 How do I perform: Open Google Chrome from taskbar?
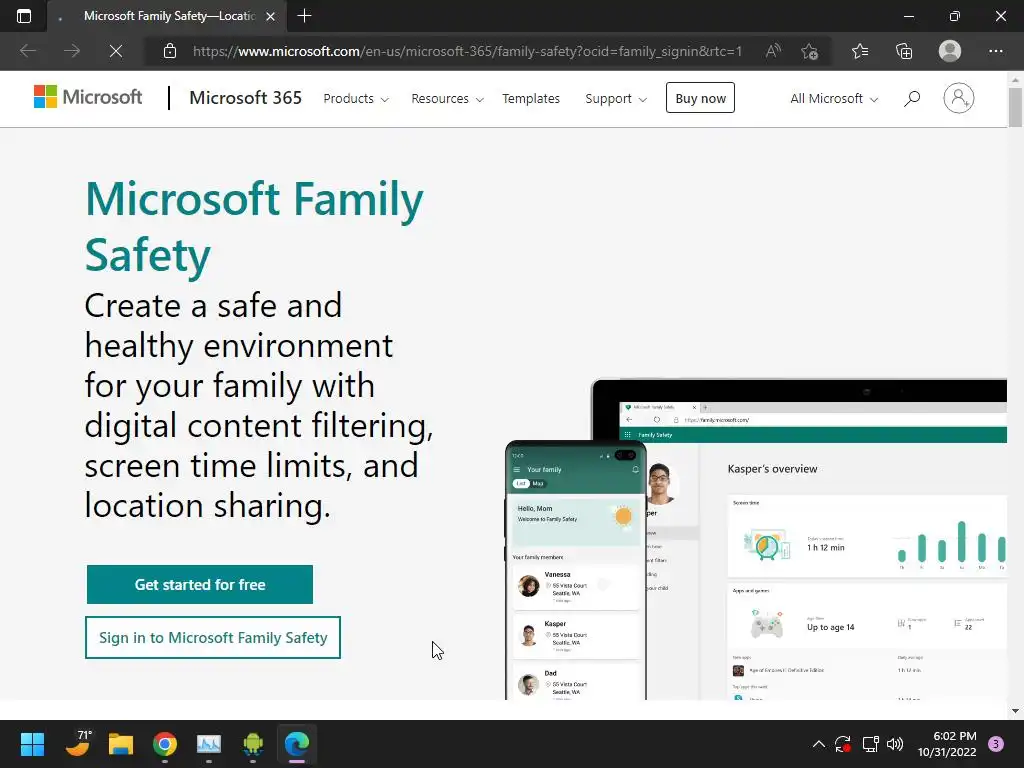point(165,744)
